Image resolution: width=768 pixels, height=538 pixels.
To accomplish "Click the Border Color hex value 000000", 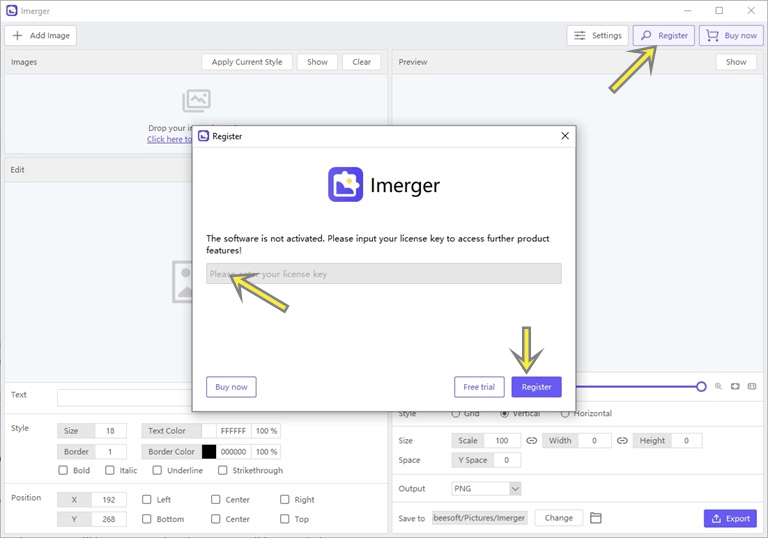I will click(x=233, y=451).
